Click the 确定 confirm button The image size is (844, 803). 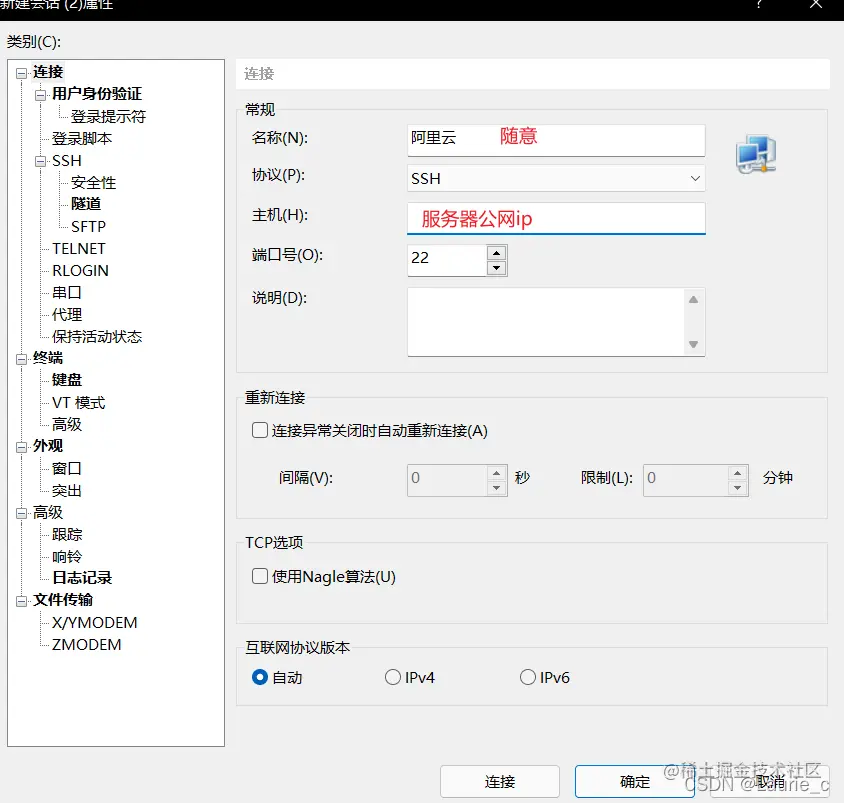point(634,781)
